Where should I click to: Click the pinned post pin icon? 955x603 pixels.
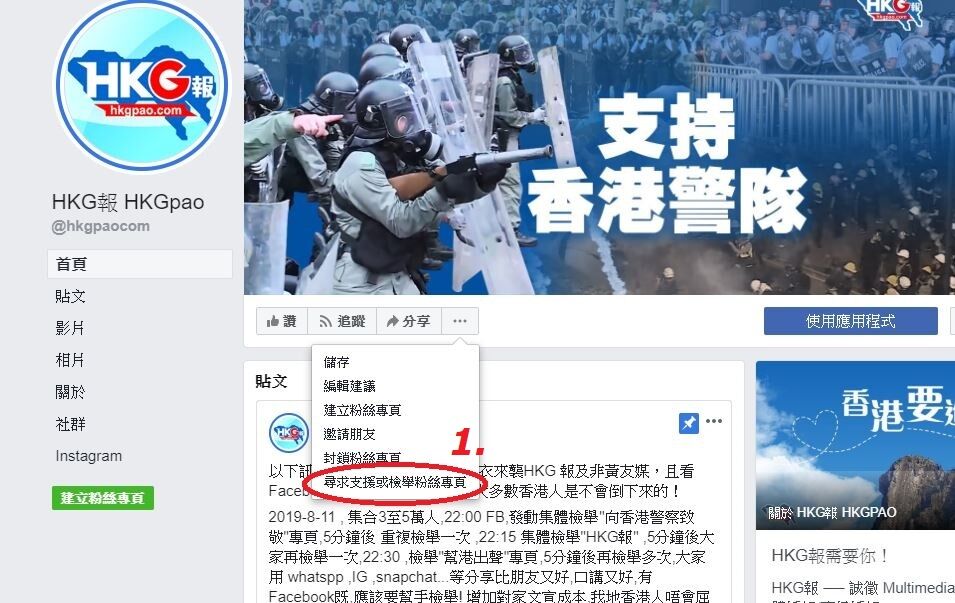689,422
